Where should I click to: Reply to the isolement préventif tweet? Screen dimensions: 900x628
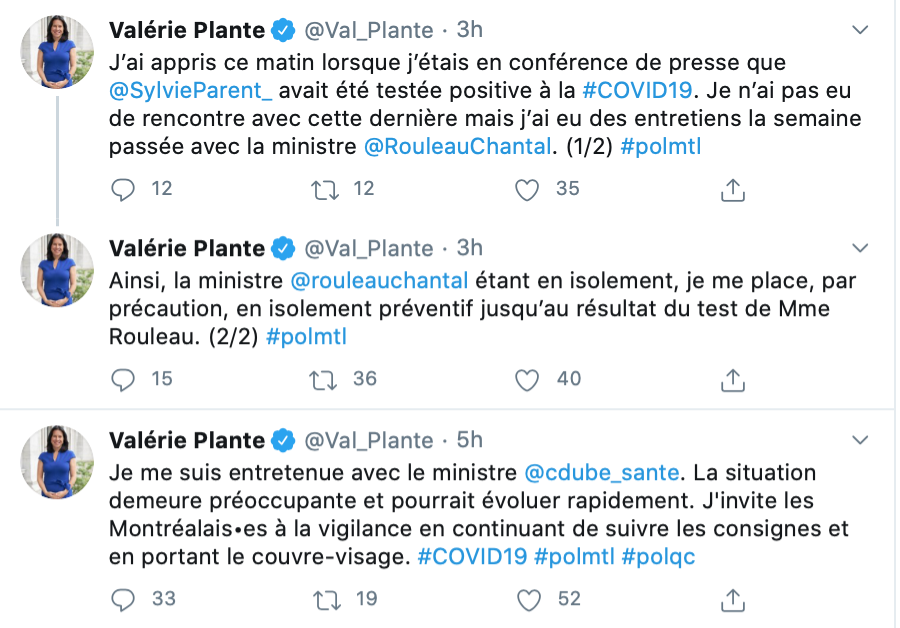(123, 379)
